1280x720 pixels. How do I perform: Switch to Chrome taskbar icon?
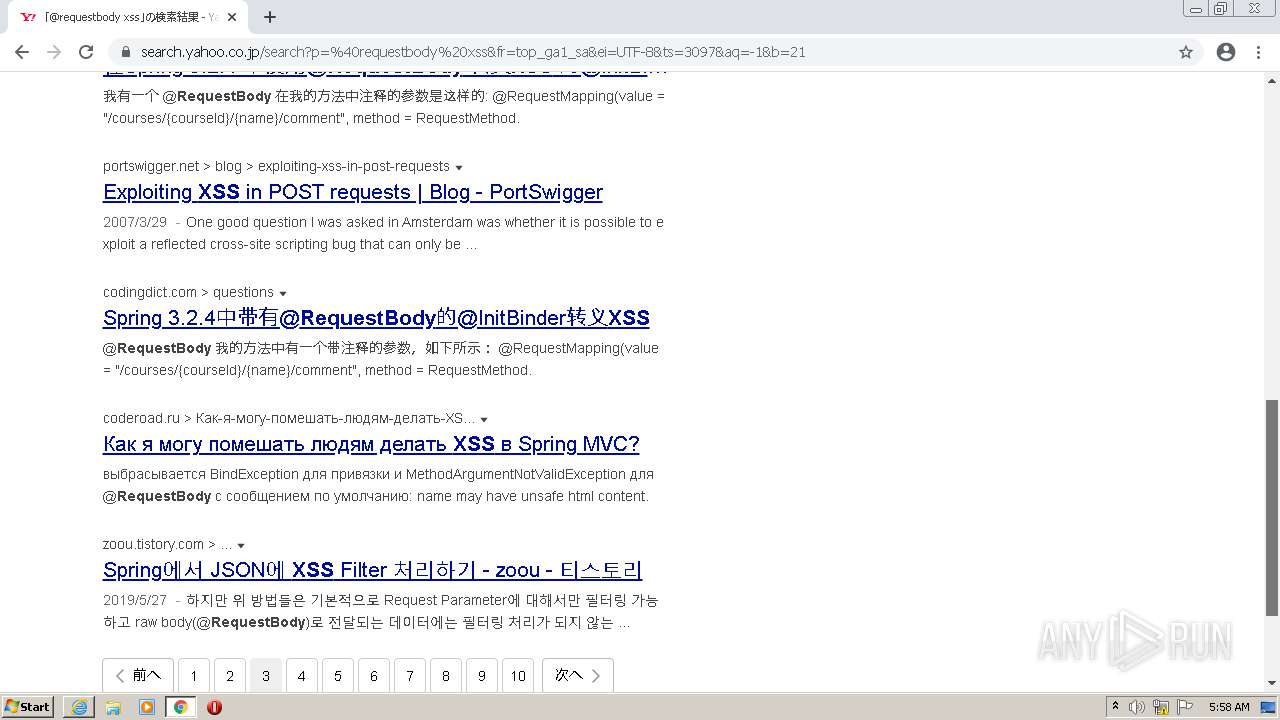click(x=181, y=707)
